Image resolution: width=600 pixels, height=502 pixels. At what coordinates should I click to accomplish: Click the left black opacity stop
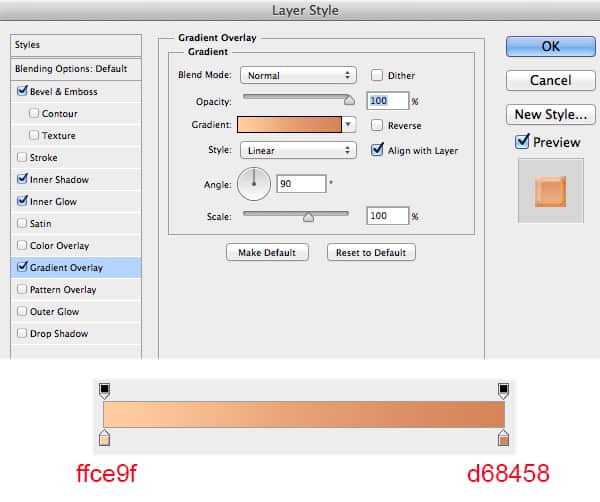[x=105, y=390]
